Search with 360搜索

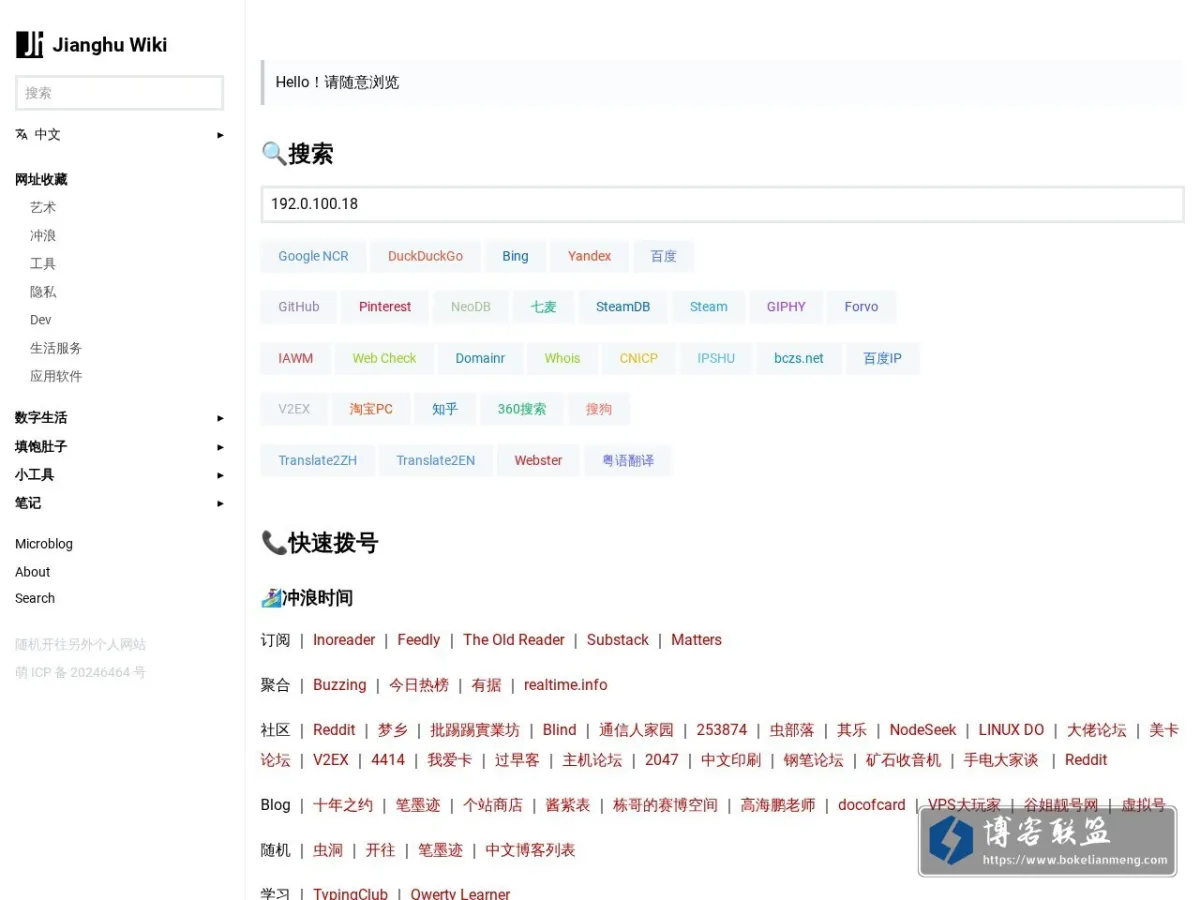point(522,409)
